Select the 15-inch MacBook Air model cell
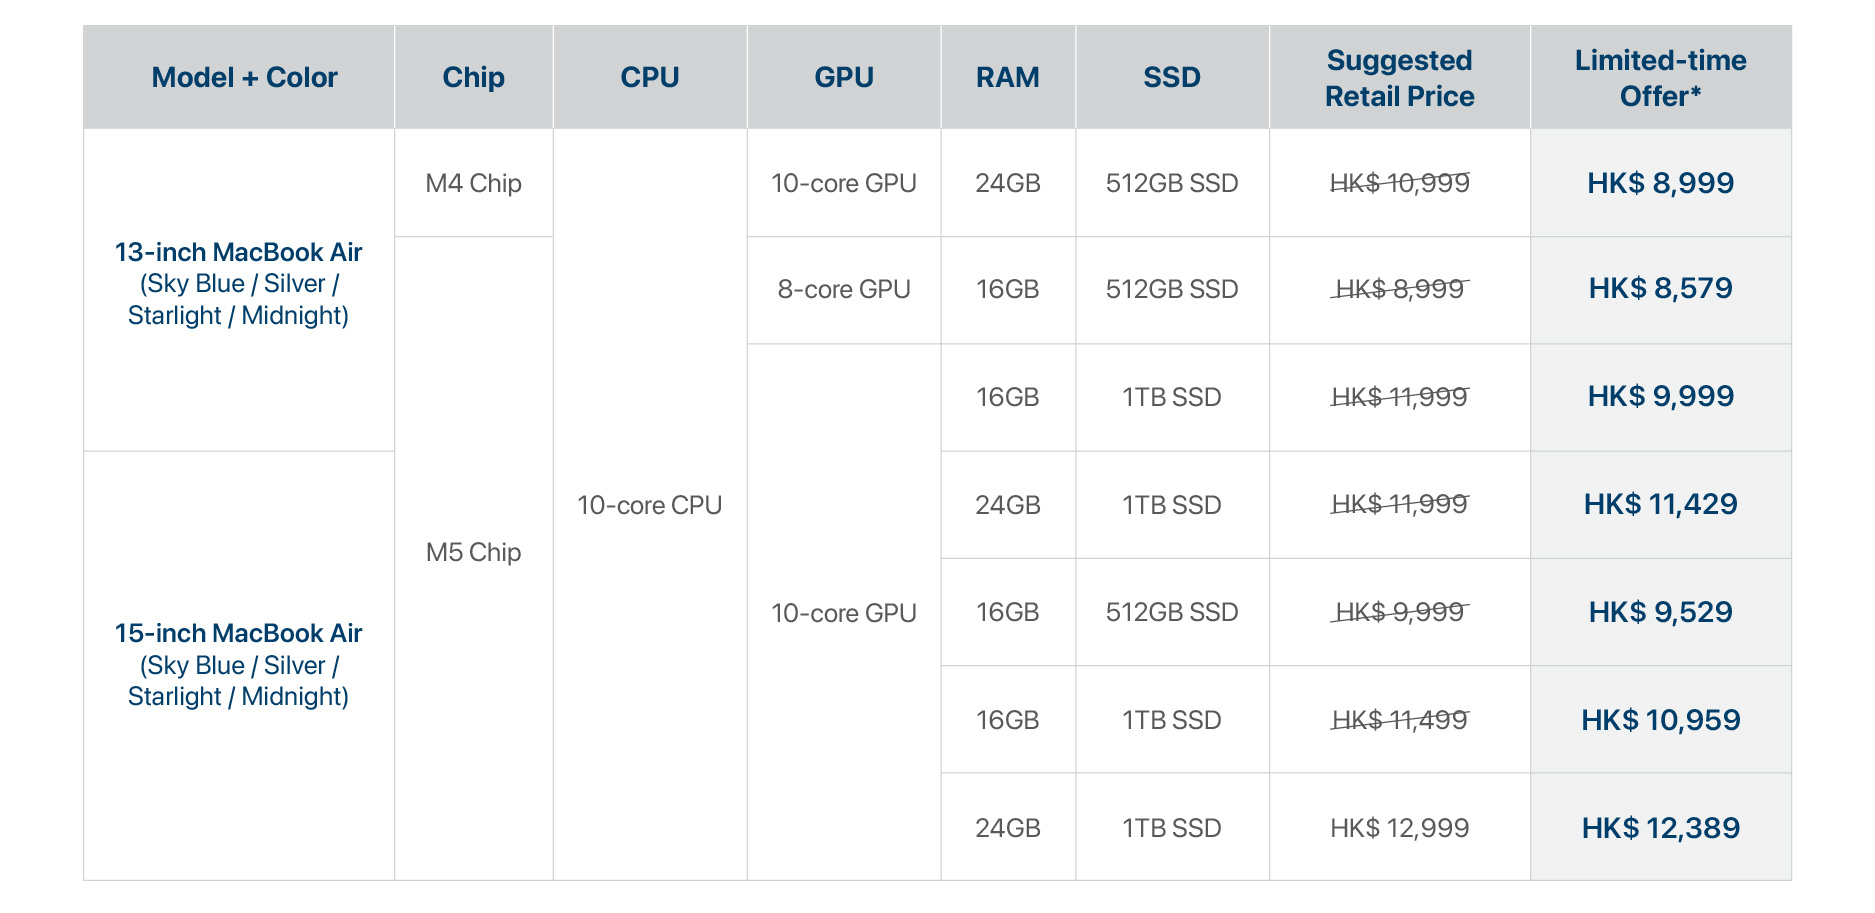 [x=238, y=665]
